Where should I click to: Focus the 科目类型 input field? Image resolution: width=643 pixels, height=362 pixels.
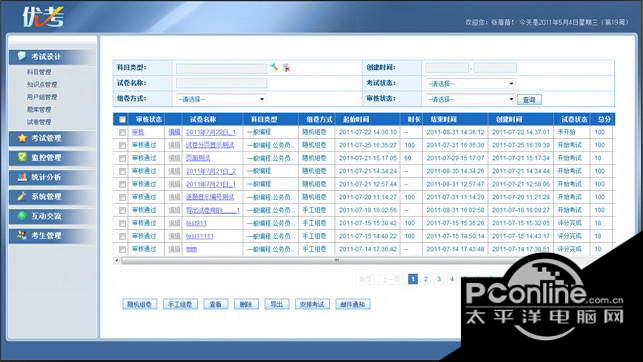[221, 68]
